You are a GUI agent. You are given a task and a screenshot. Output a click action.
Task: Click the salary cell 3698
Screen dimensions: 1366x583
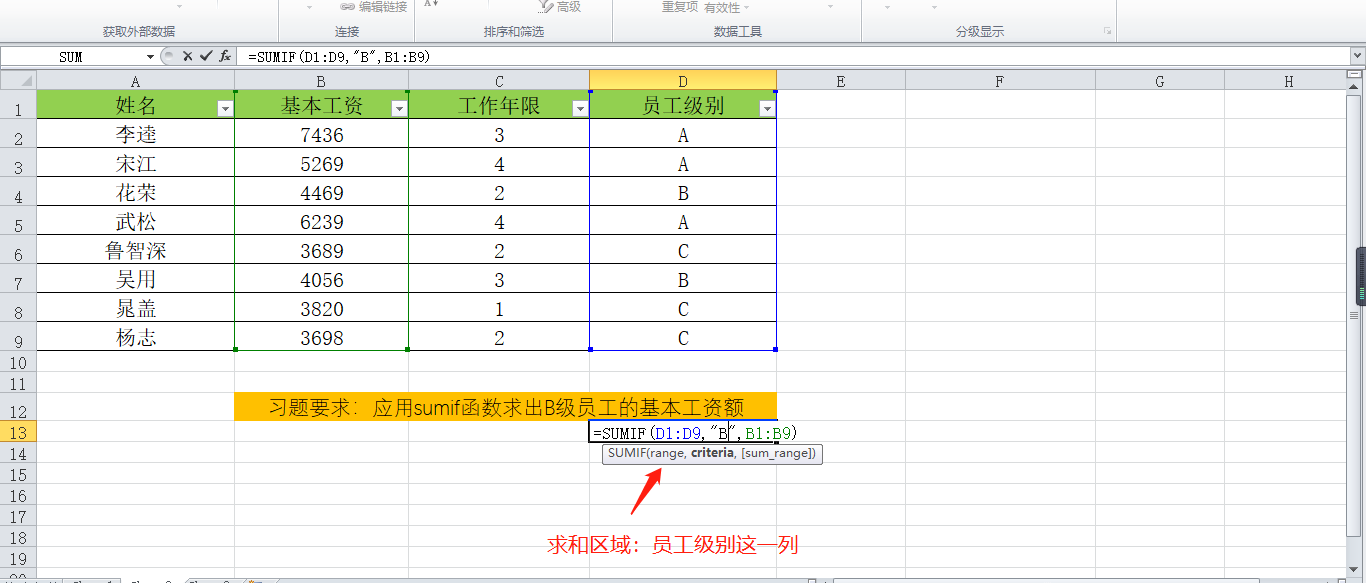[321, 337]
